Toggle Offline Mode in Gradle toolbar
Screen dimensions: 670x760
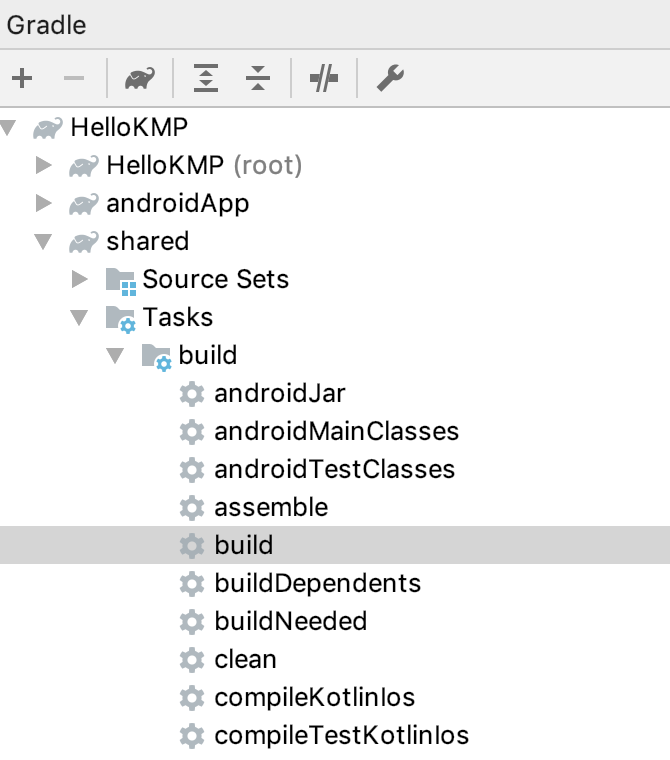[324, 79]
